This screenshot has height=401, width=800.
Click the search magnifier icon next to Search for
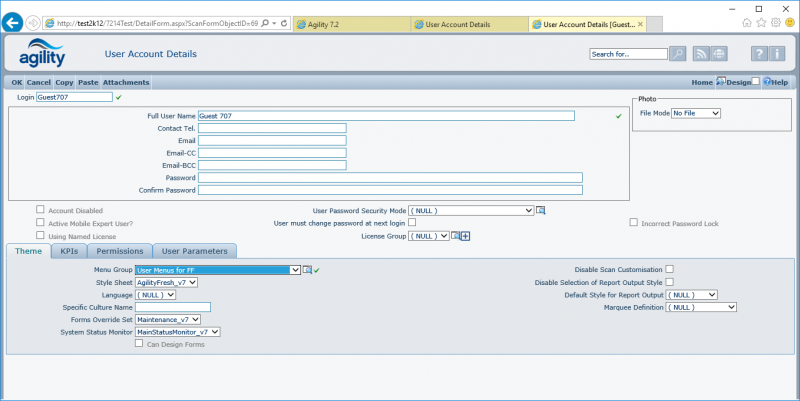[677, 54]
